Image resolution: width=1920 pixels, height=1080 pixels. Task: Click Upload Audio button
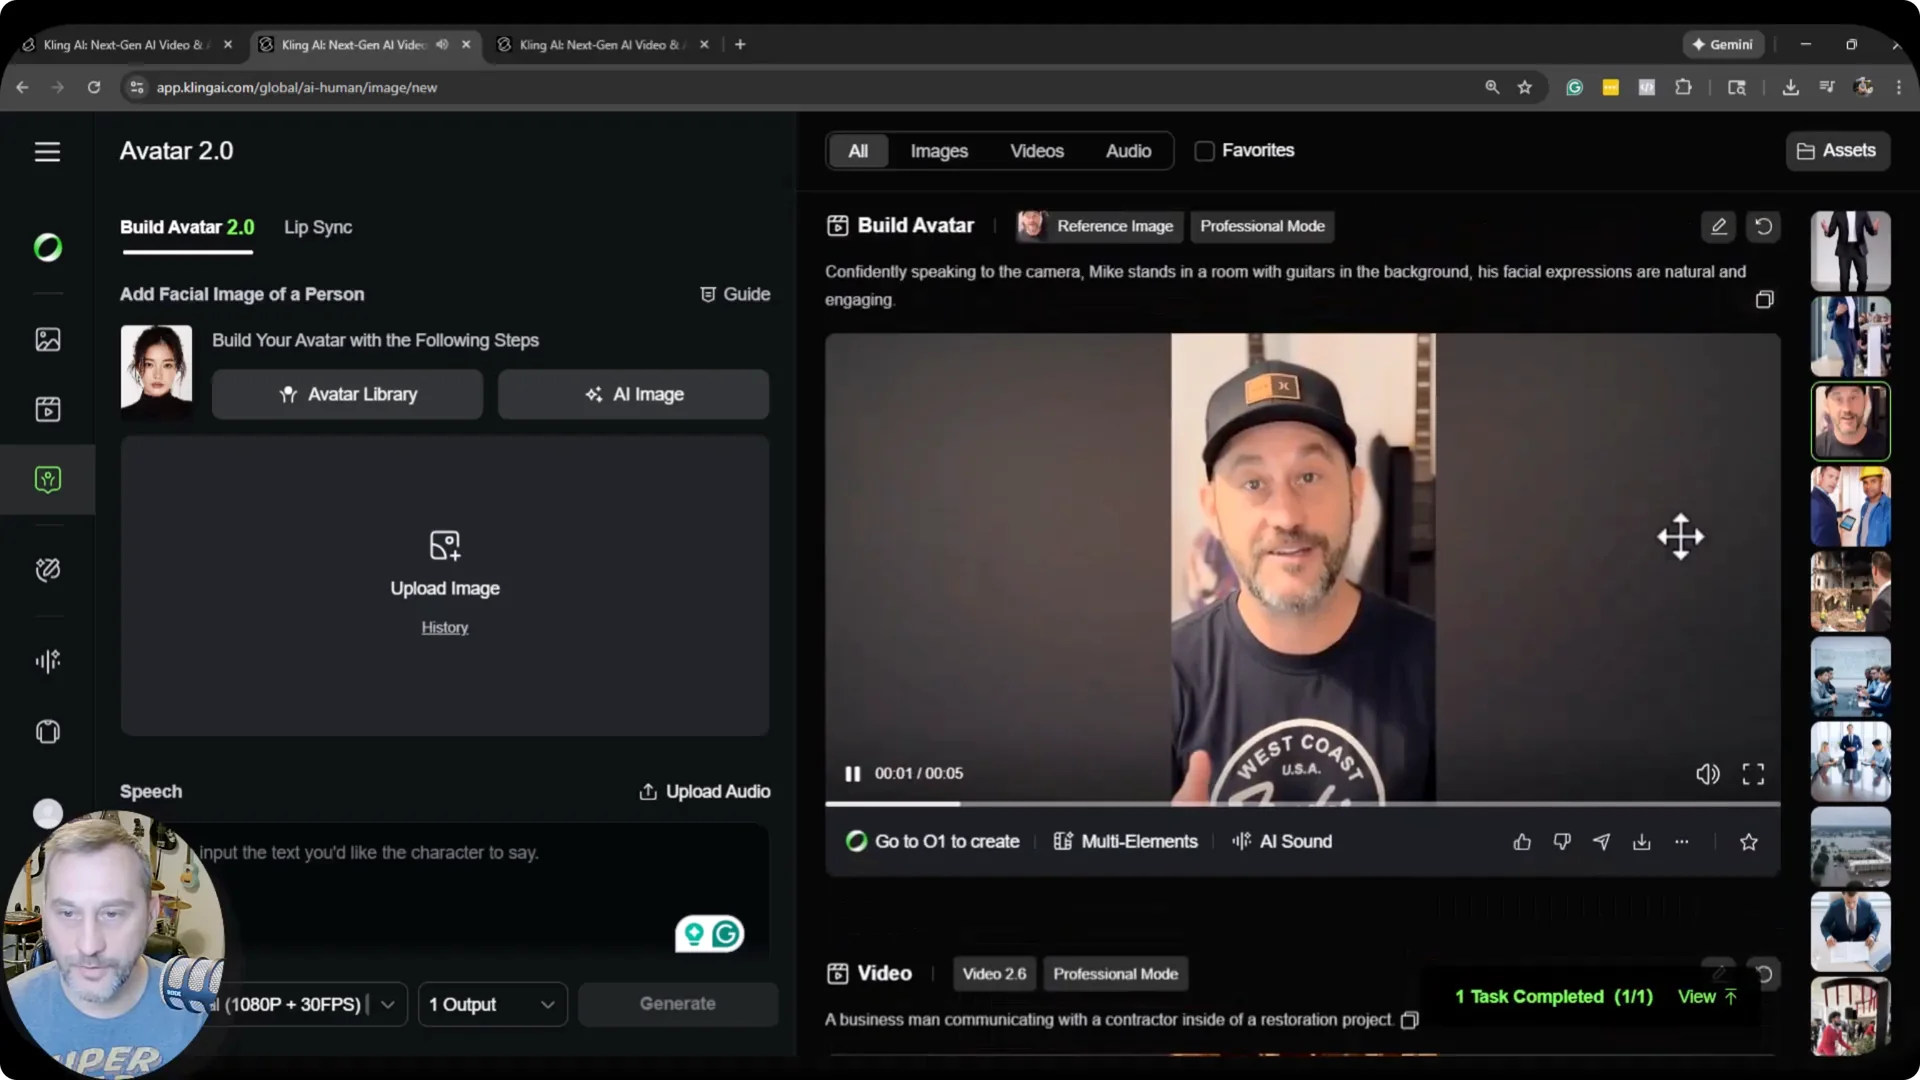(704, 792)
